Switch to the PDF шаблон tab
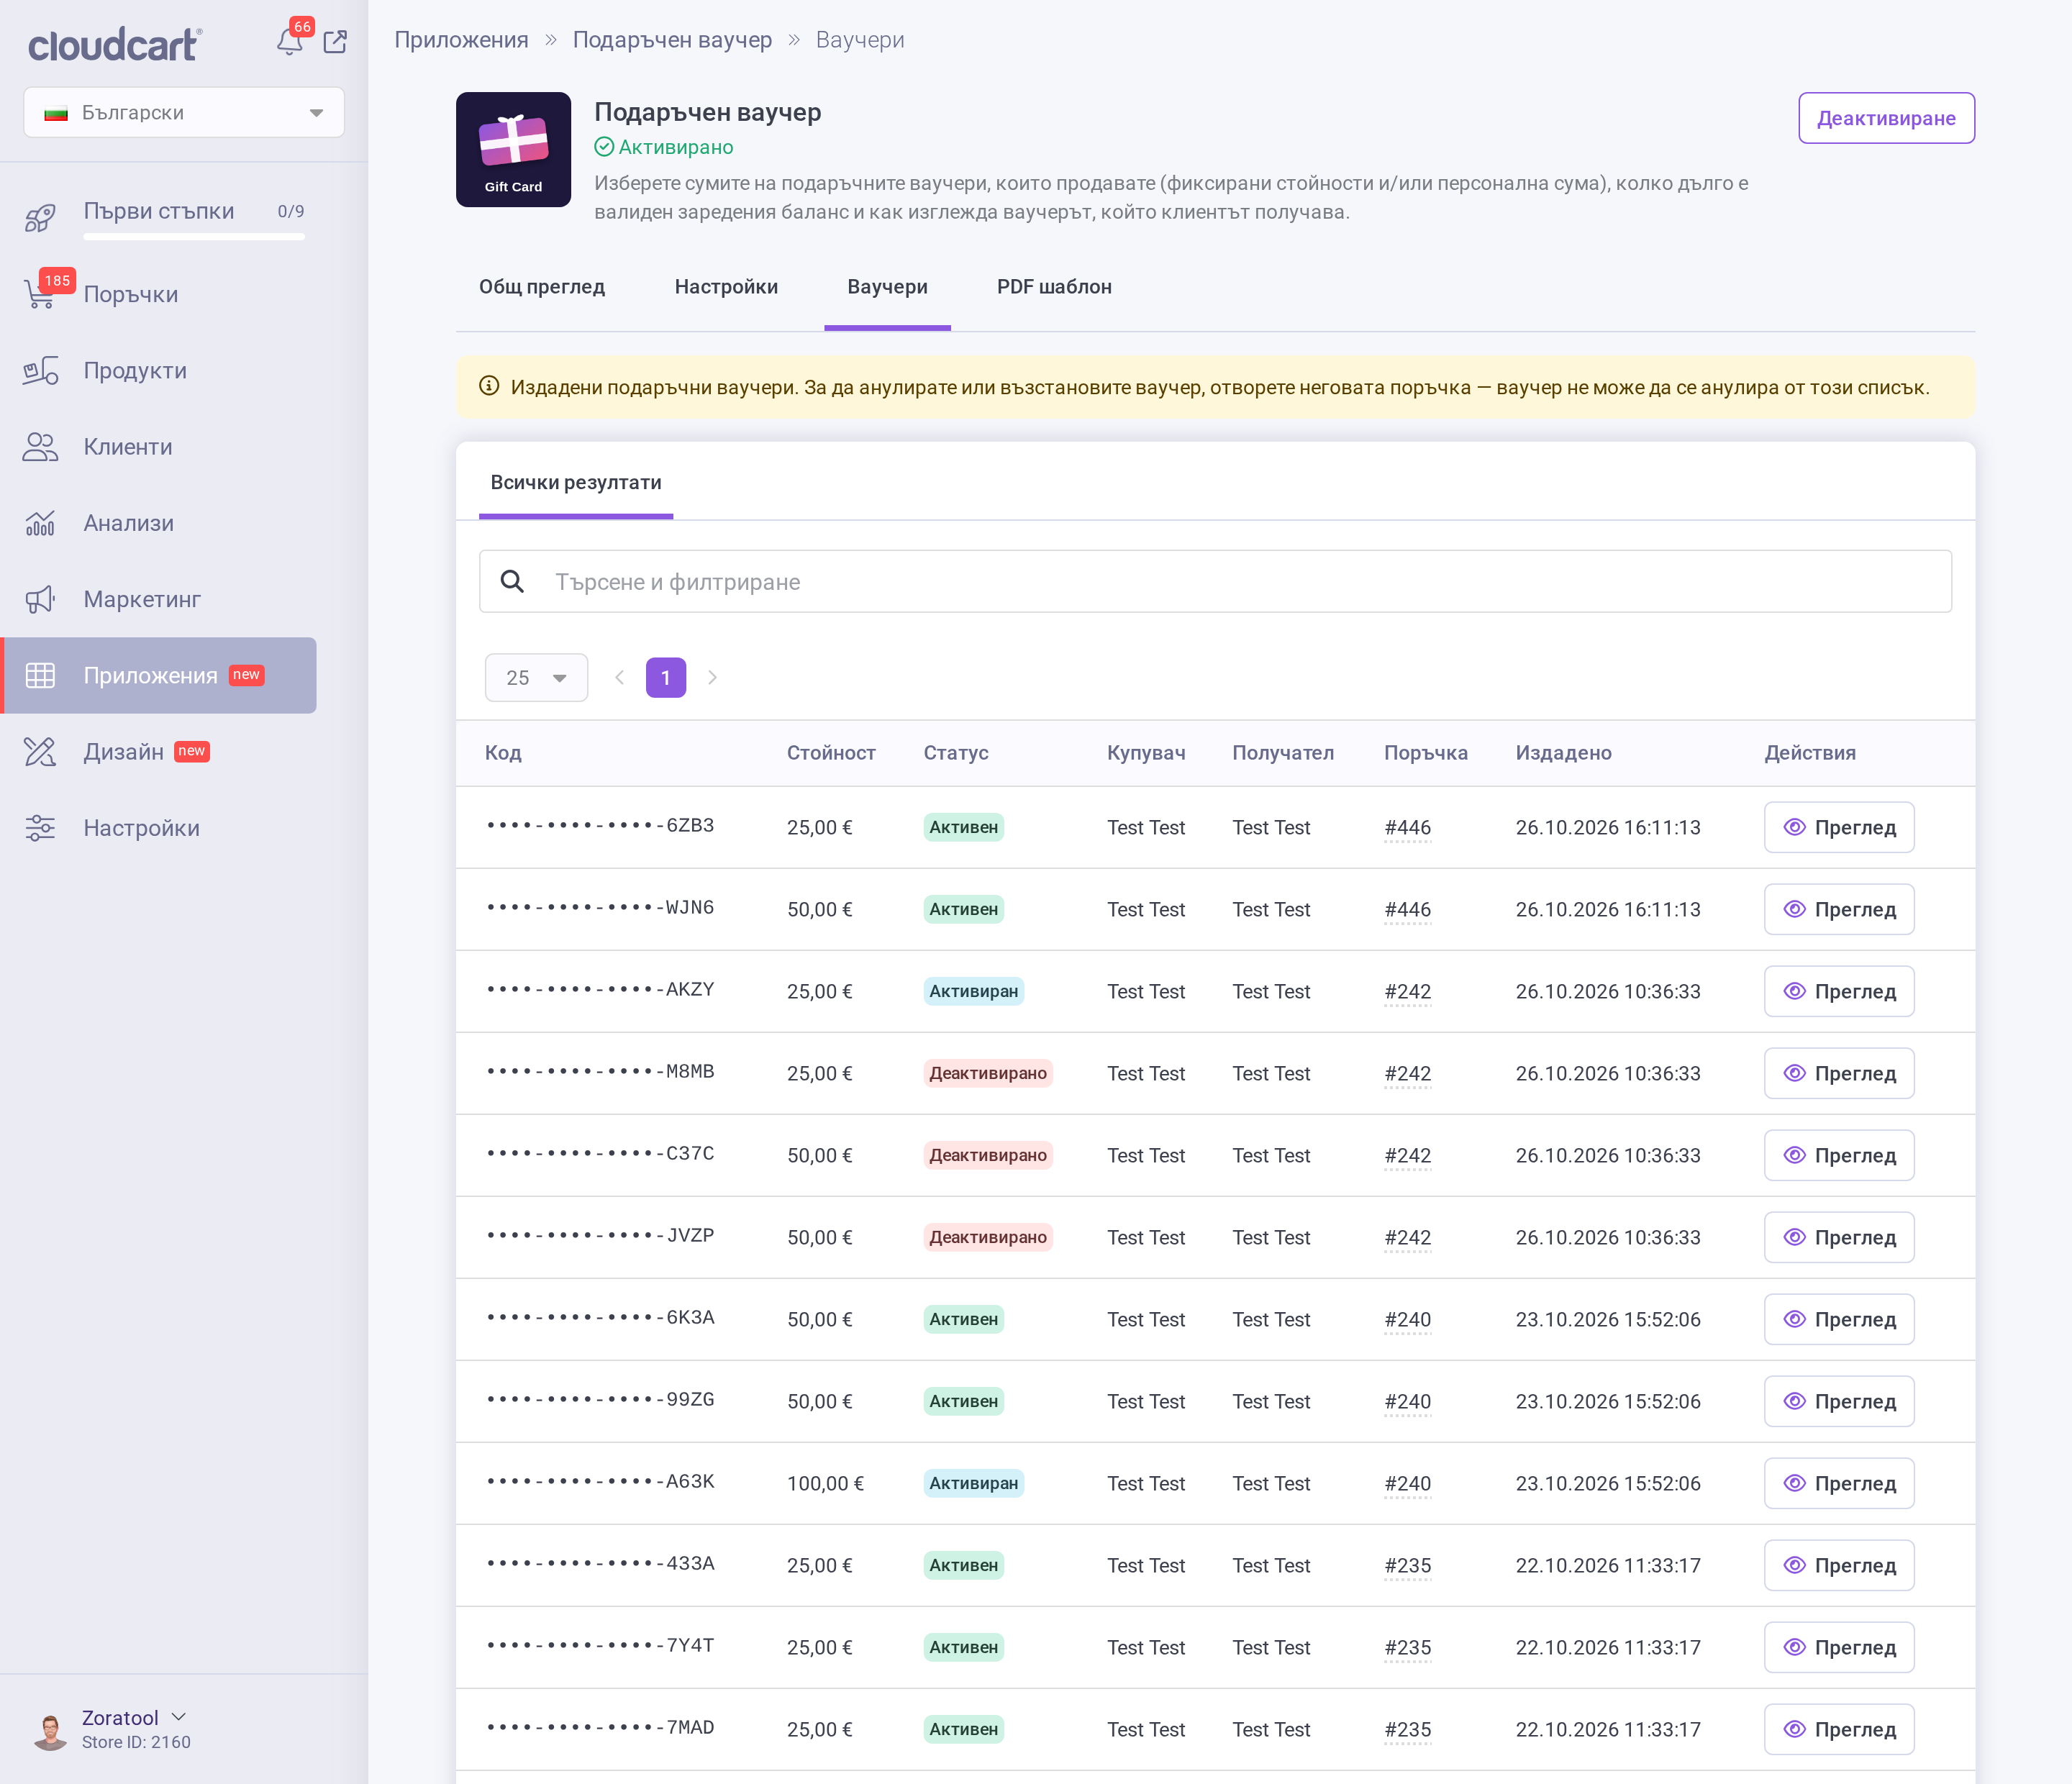This screenshot has height=1784, width=2072. coord(1054,287)
